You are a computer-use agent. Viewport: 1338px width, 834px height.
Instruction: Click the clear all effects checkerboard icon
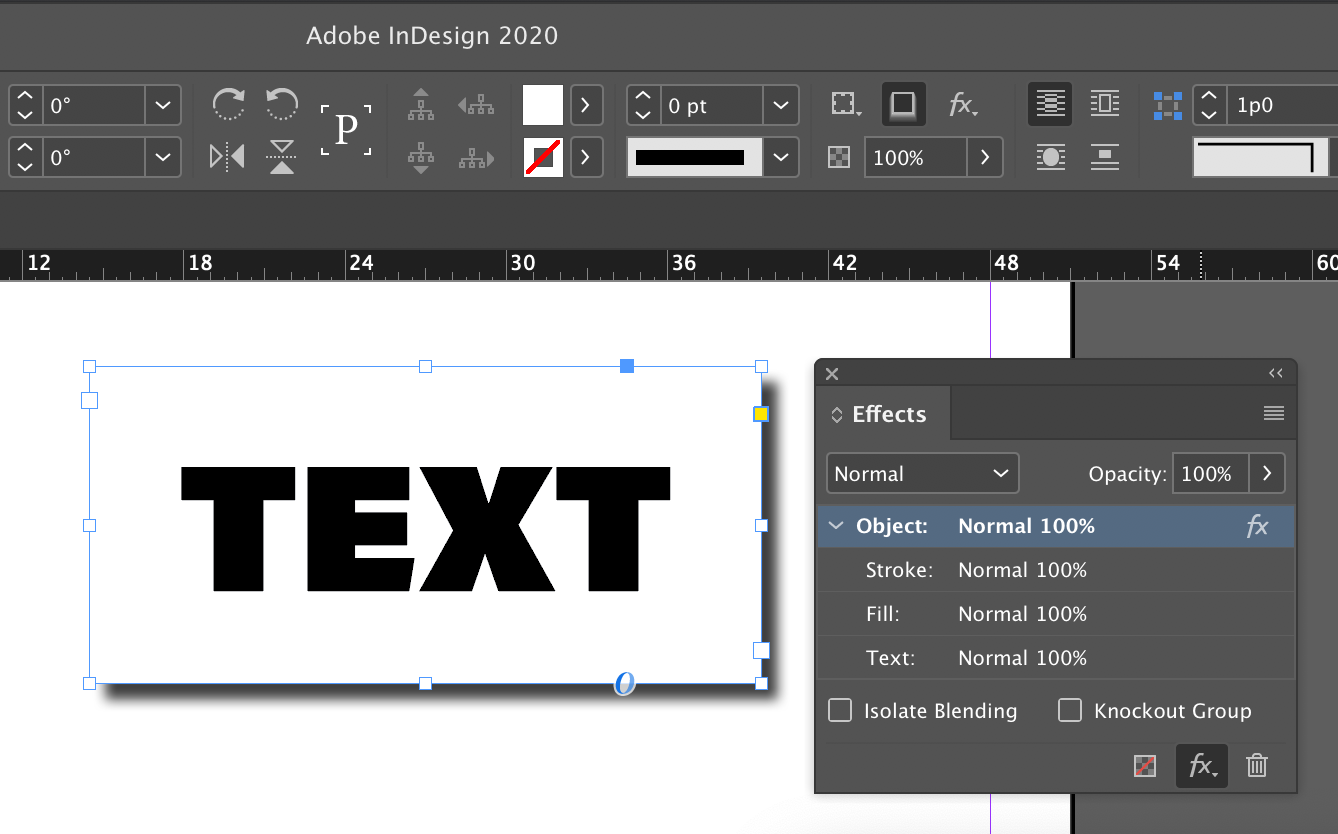click(x=1143, y=765)
